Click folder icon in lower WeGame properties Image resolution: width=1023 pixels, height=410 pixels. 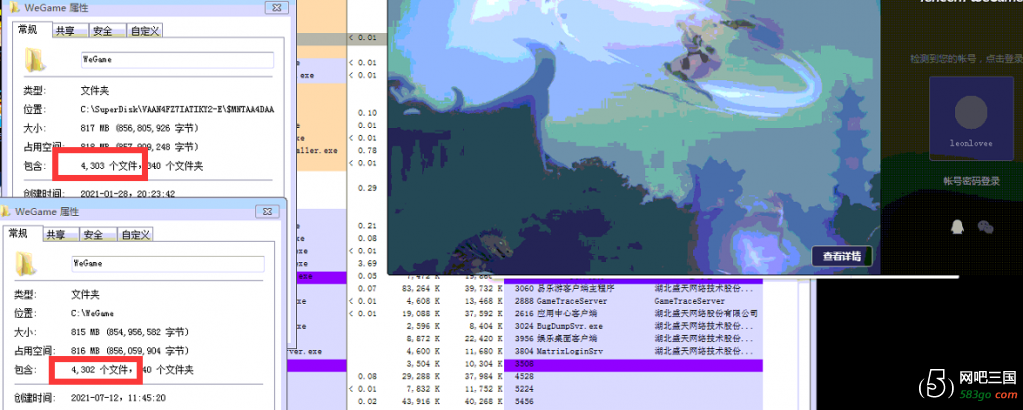25,264
